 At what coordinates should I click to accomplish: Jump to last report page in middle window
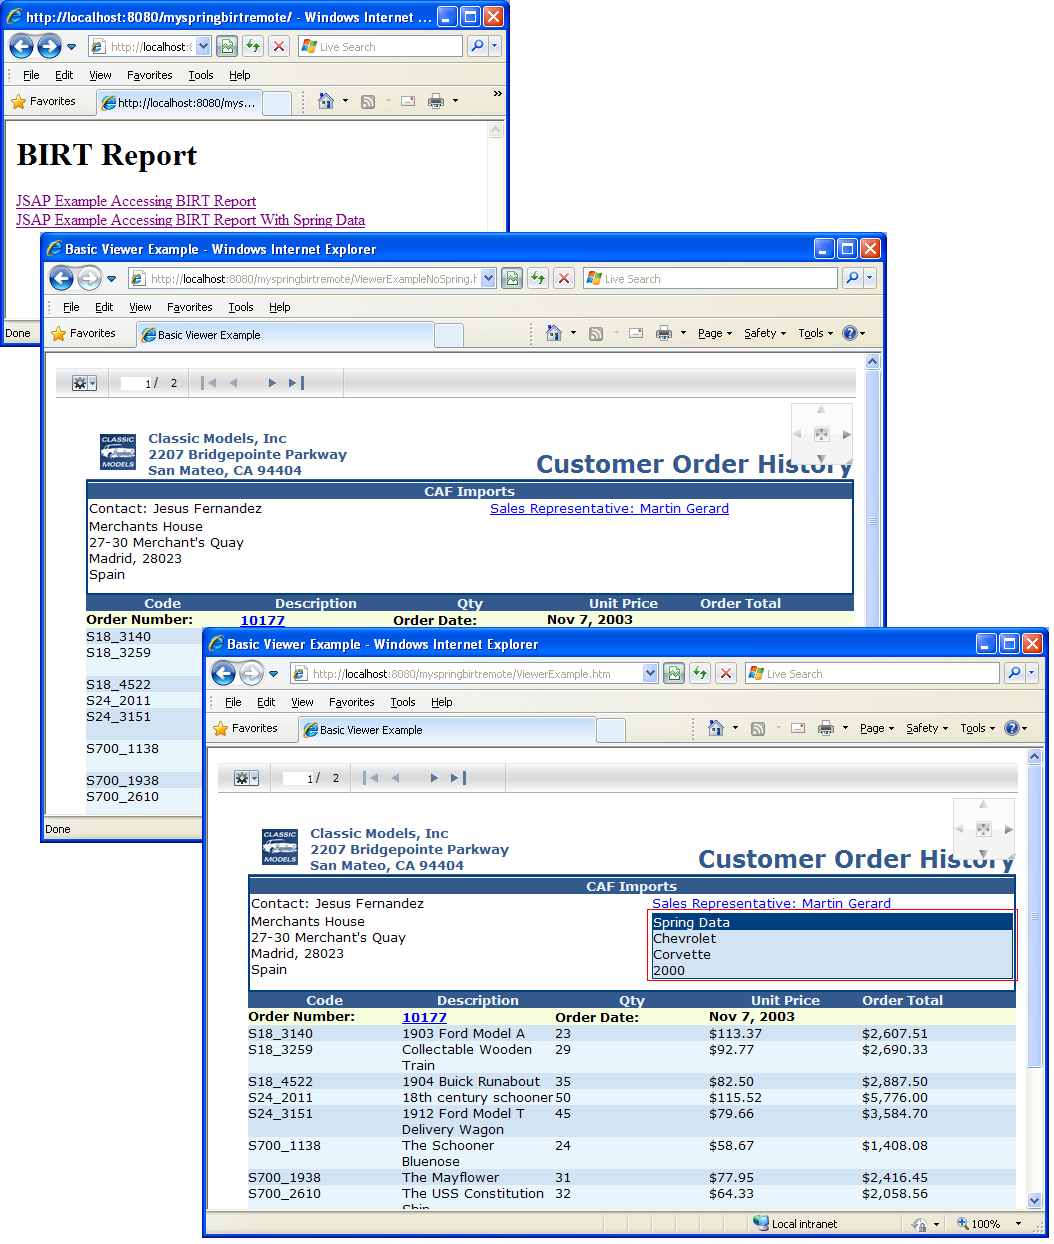coord(297,383)
